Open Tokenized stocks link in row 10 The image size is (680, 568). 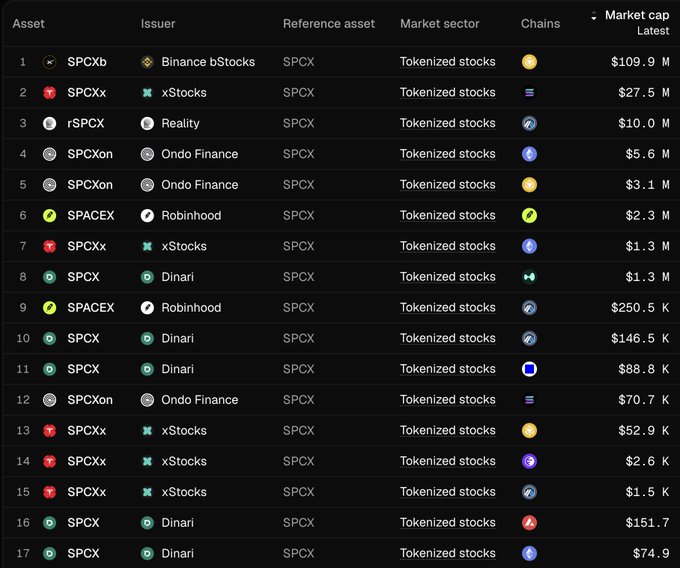point(448,339)
